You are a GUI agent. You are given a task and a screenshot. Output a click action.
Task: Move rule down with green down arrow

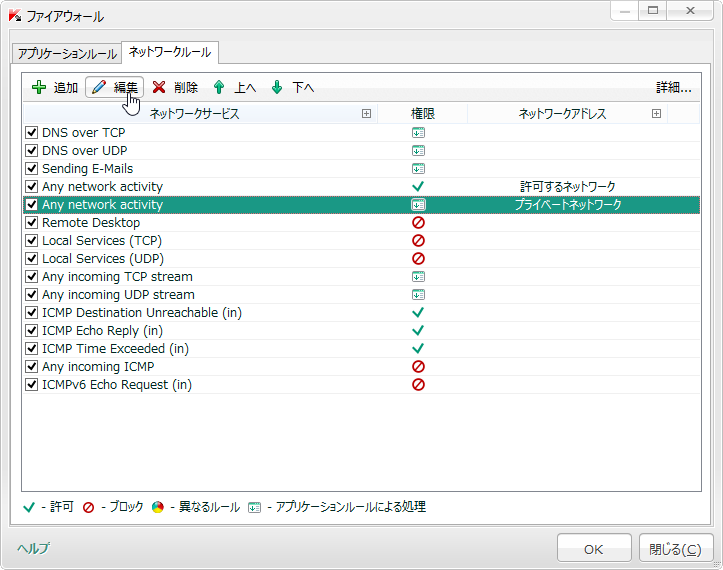coord(277,88)
